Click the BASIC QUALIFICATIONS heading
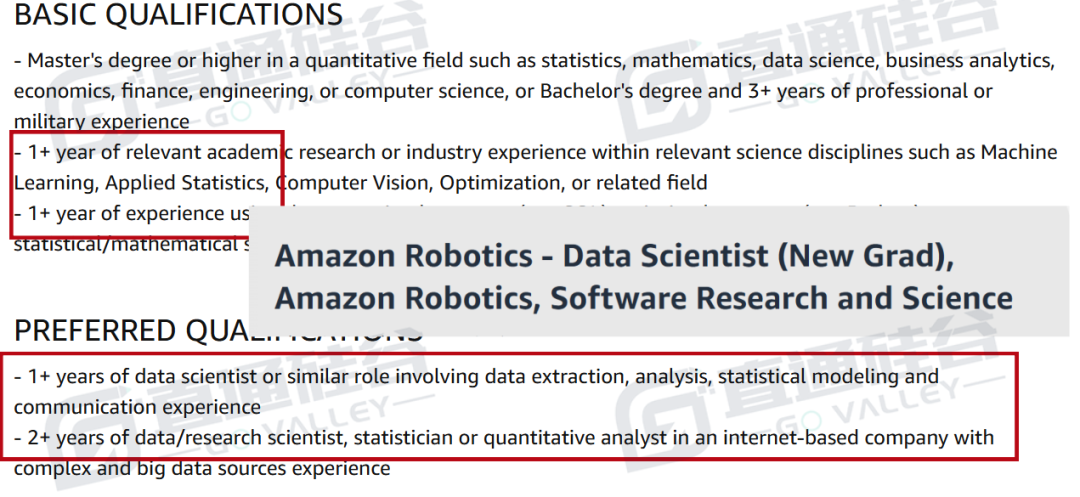The height and width of the screenshot is (497, 1080). click(178, 15)
